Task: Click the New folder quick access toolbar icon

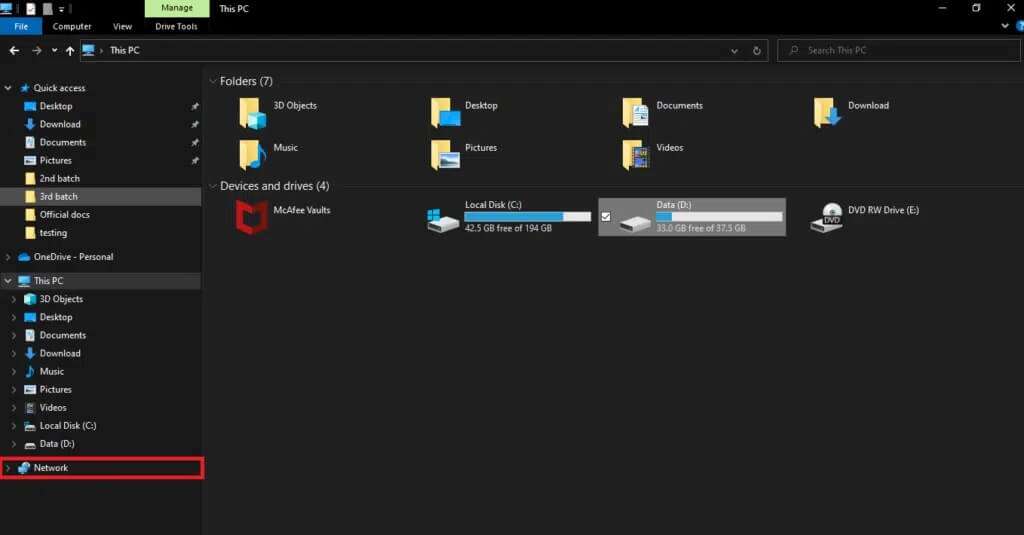Action: tap(47, 9)
